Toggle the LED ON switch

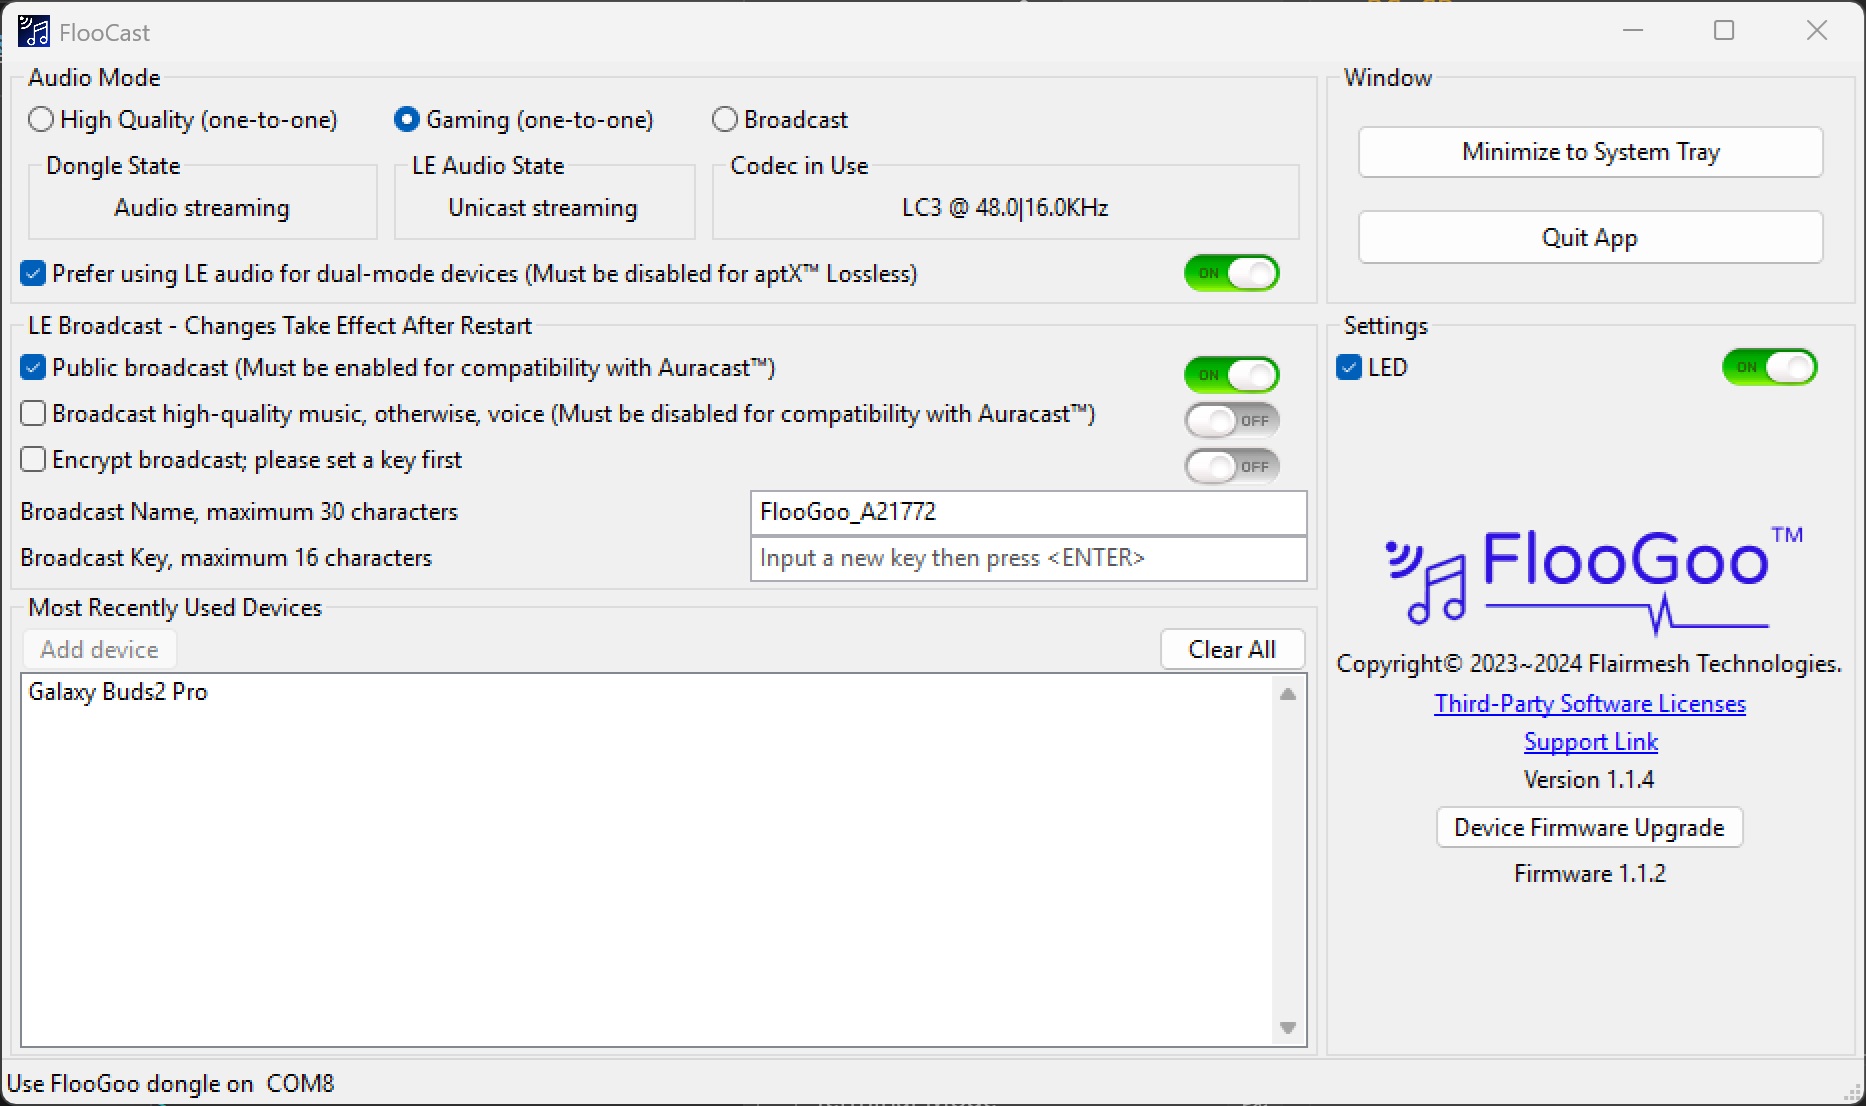coord(1769,367)
